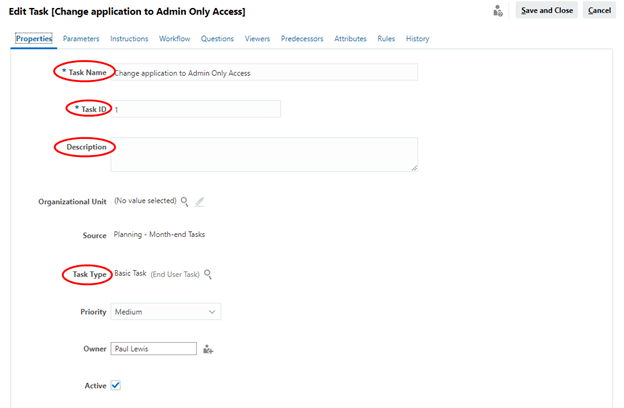
Task: Click into the Task Name field
Action: click(264, 73)
